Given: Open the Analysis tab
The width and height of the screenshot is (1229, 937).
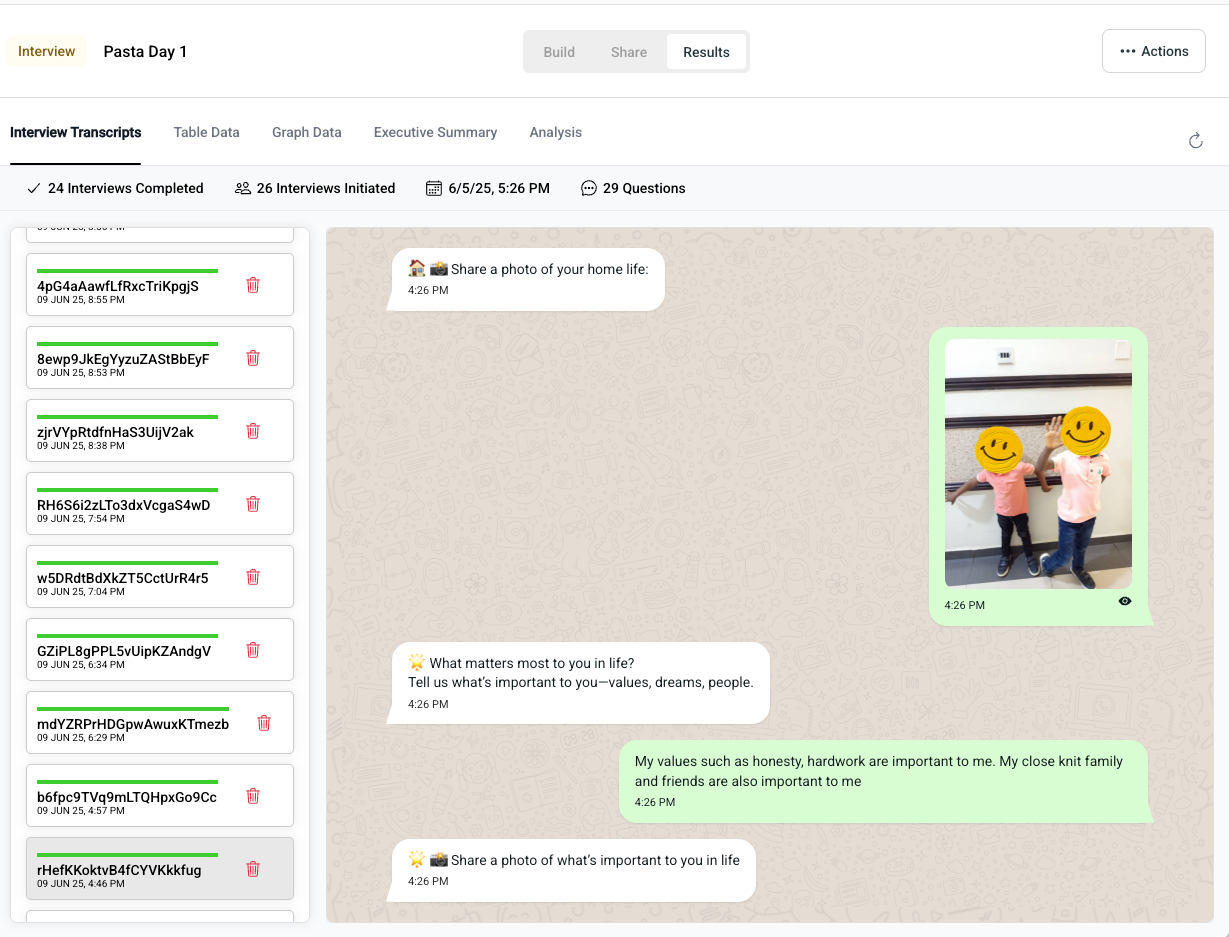Looking at the screenshot, I should click(x=556, y=132).
